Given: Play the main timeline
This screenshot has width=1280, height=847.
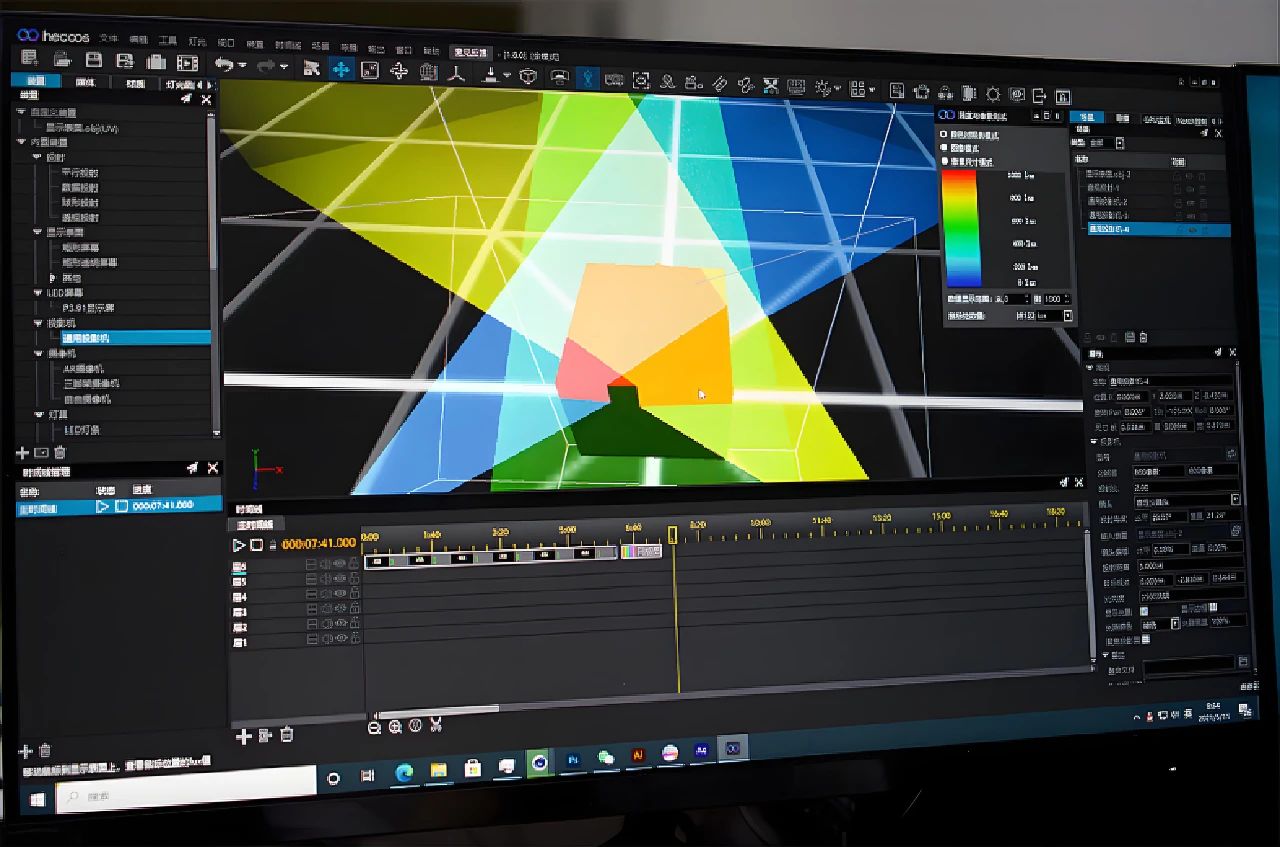Looking at the screenshot, I should 239,545.
